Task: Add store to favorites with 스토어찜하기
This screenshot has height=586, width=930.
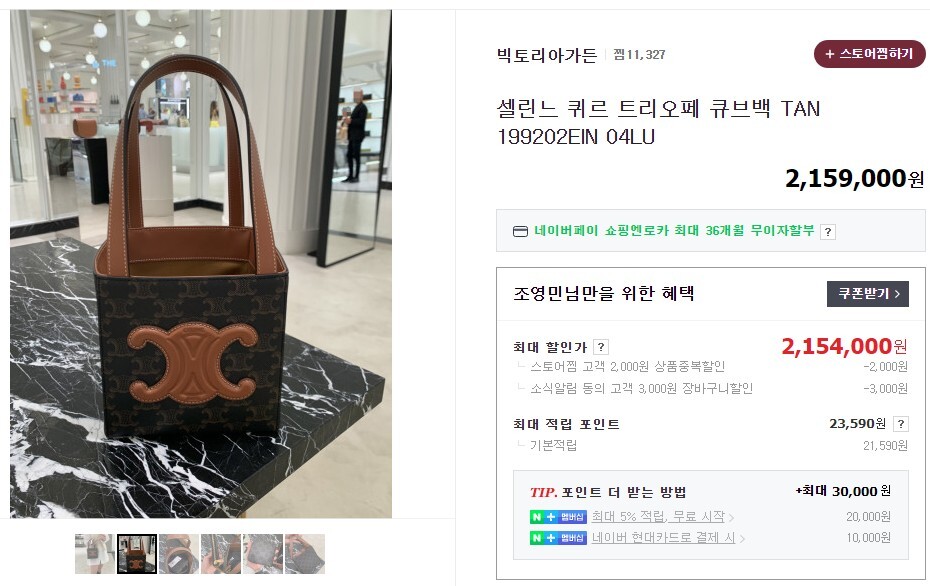Action: [870, 54]
